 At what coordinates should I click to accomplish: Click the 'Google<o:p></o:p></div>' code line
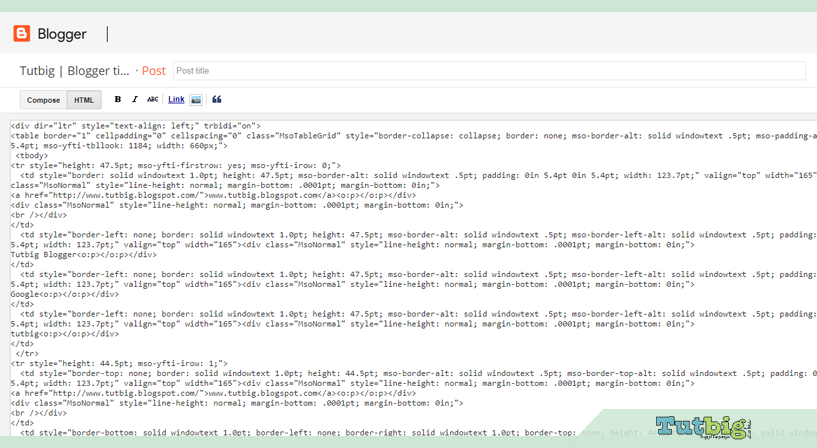pos(65,294)
